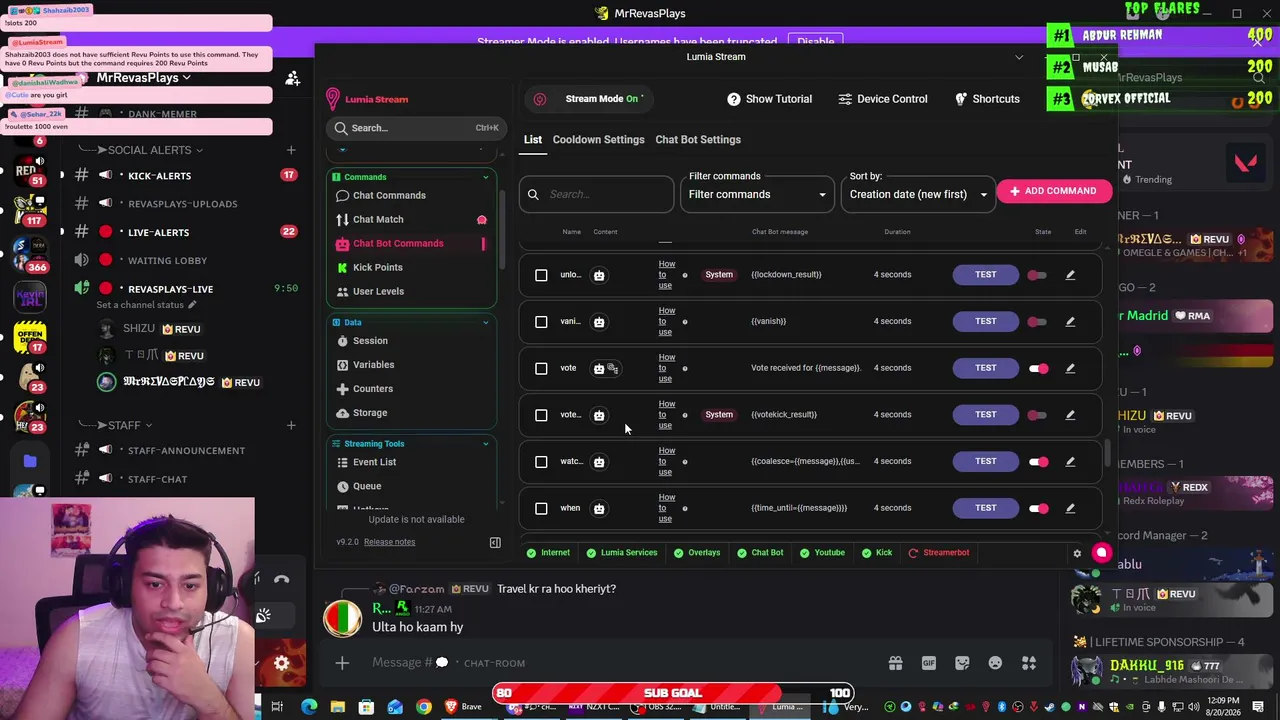This screenshot has width=1280, height=720.
Task: Disable the when command state toggle
Action: [1038, 508]
